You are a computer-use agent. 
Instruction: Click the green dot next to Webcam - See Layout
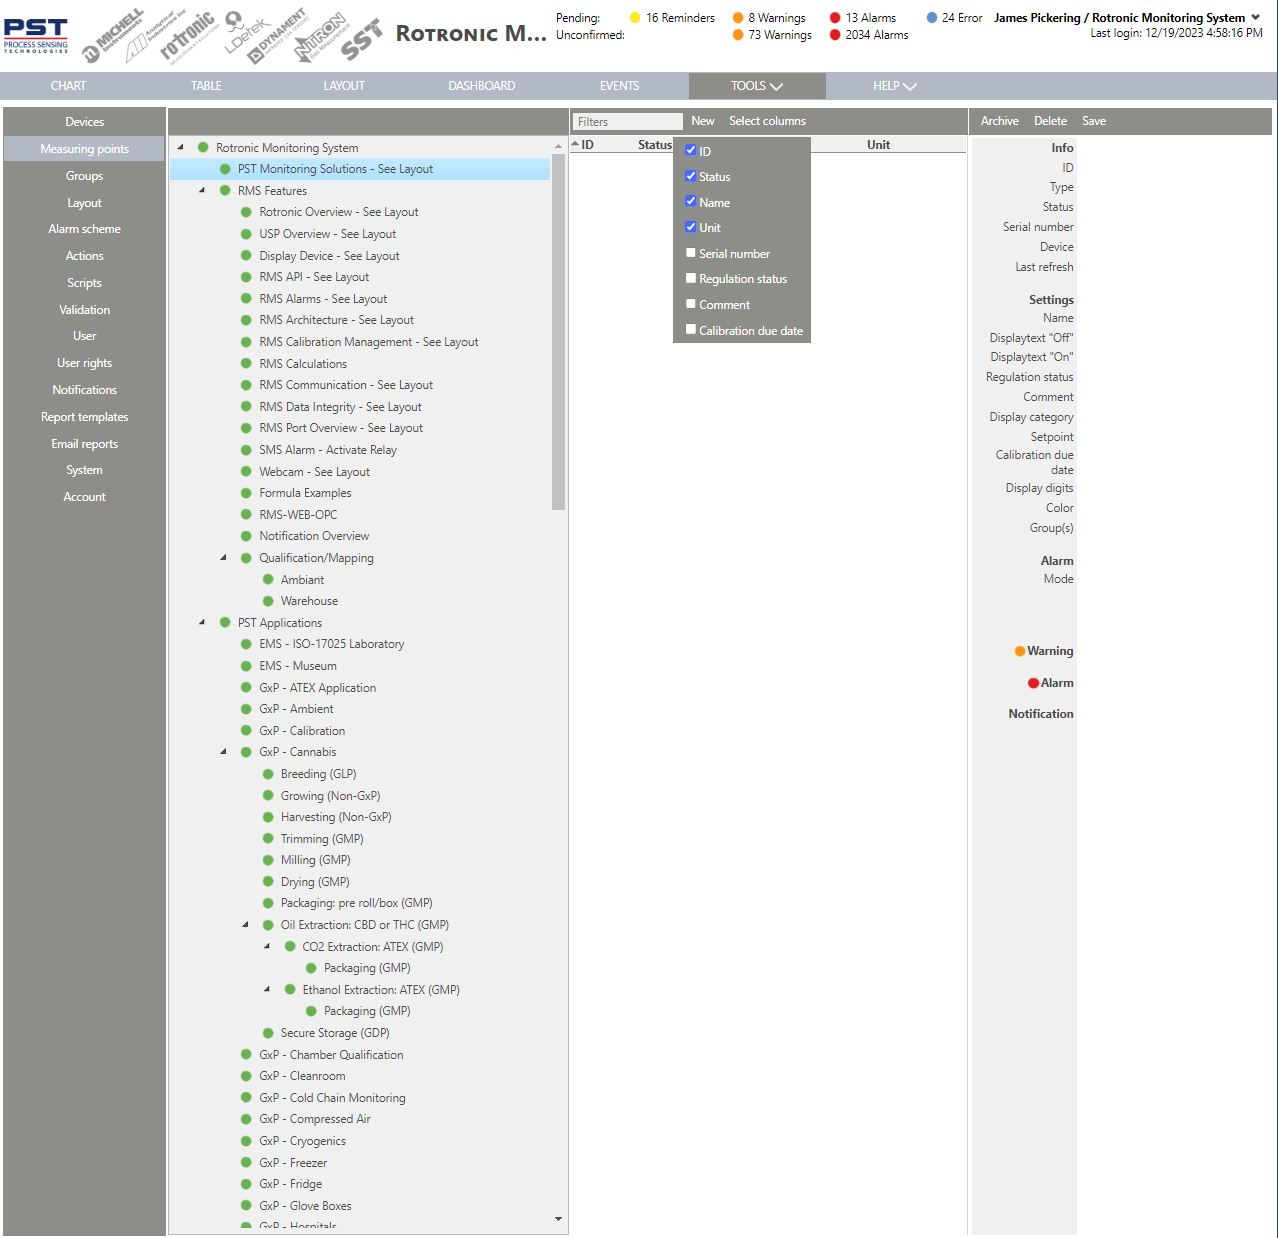coord(246,471)
